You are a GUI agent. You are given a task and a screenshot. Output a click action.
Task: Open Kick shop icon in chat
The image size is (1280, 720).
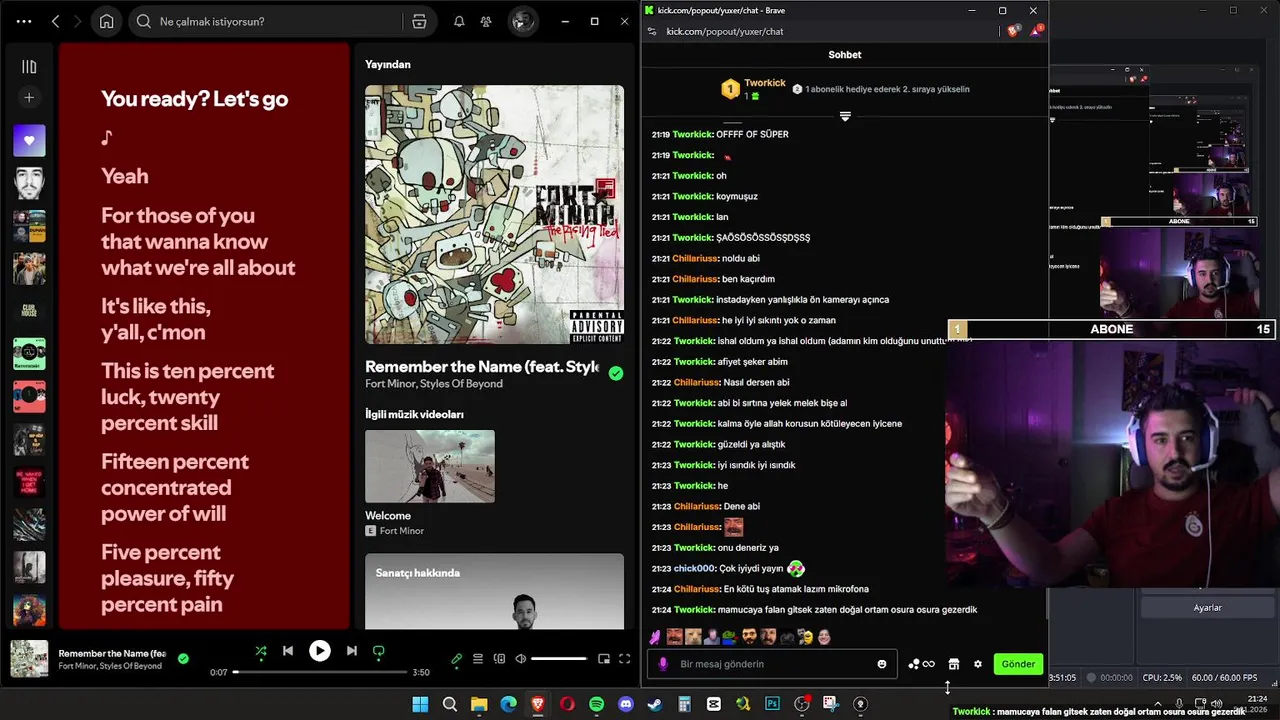pyautogui.click(x=954, y=664)
